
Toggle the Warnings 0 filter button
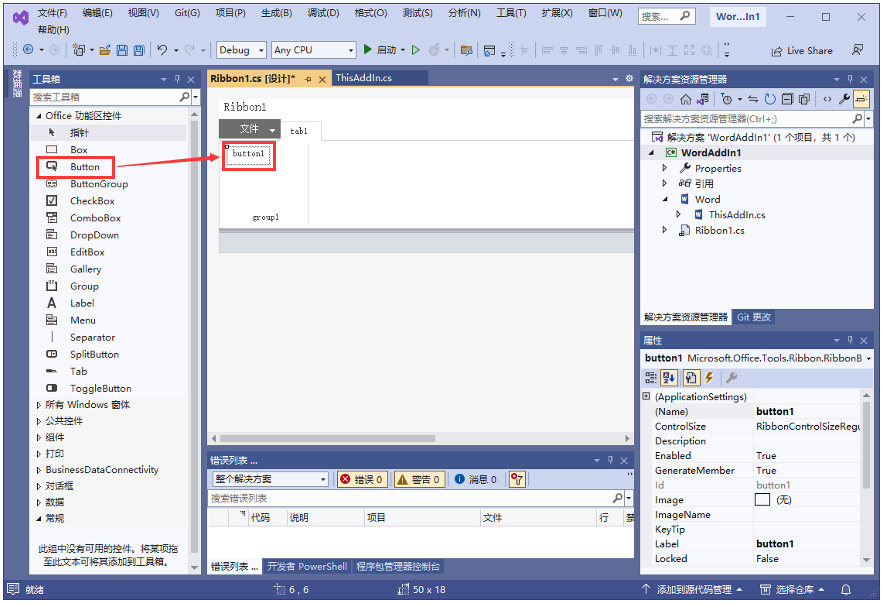[418, 479]
